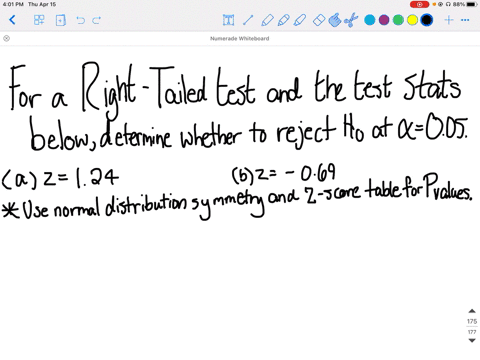This screenshot has height=360, width=480.
Task: Choose the yellow color
Action: point(412,20)
